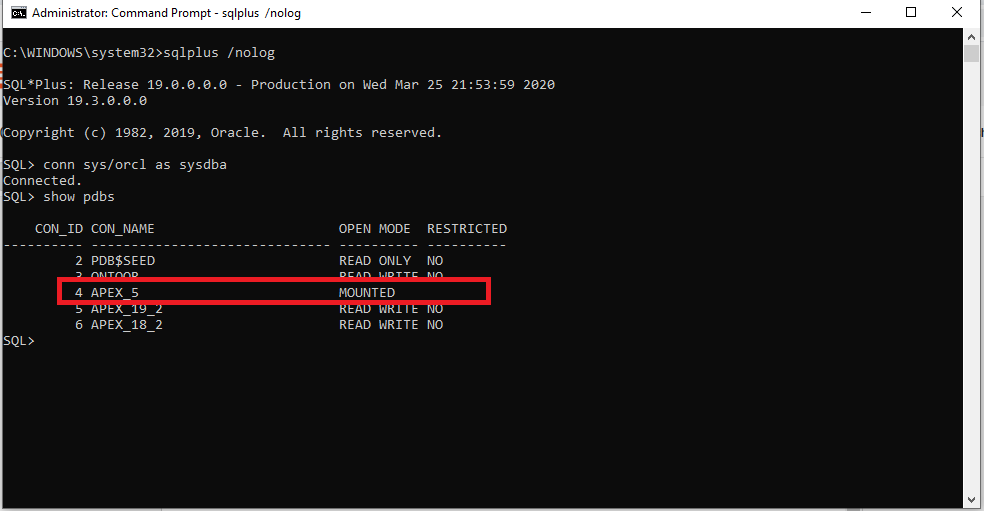984x511 pixels.
Task: Maximize the Command Prompt window
Action: click(x=911, y=13)
